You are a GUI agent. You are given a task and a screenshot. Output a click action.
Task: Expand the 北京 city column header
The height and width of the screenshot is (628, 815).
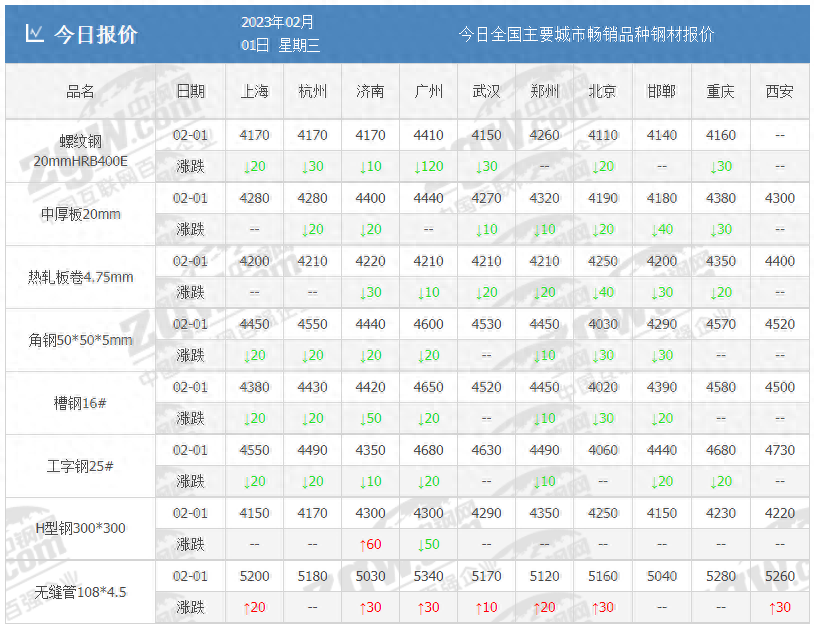click(603, 91)
